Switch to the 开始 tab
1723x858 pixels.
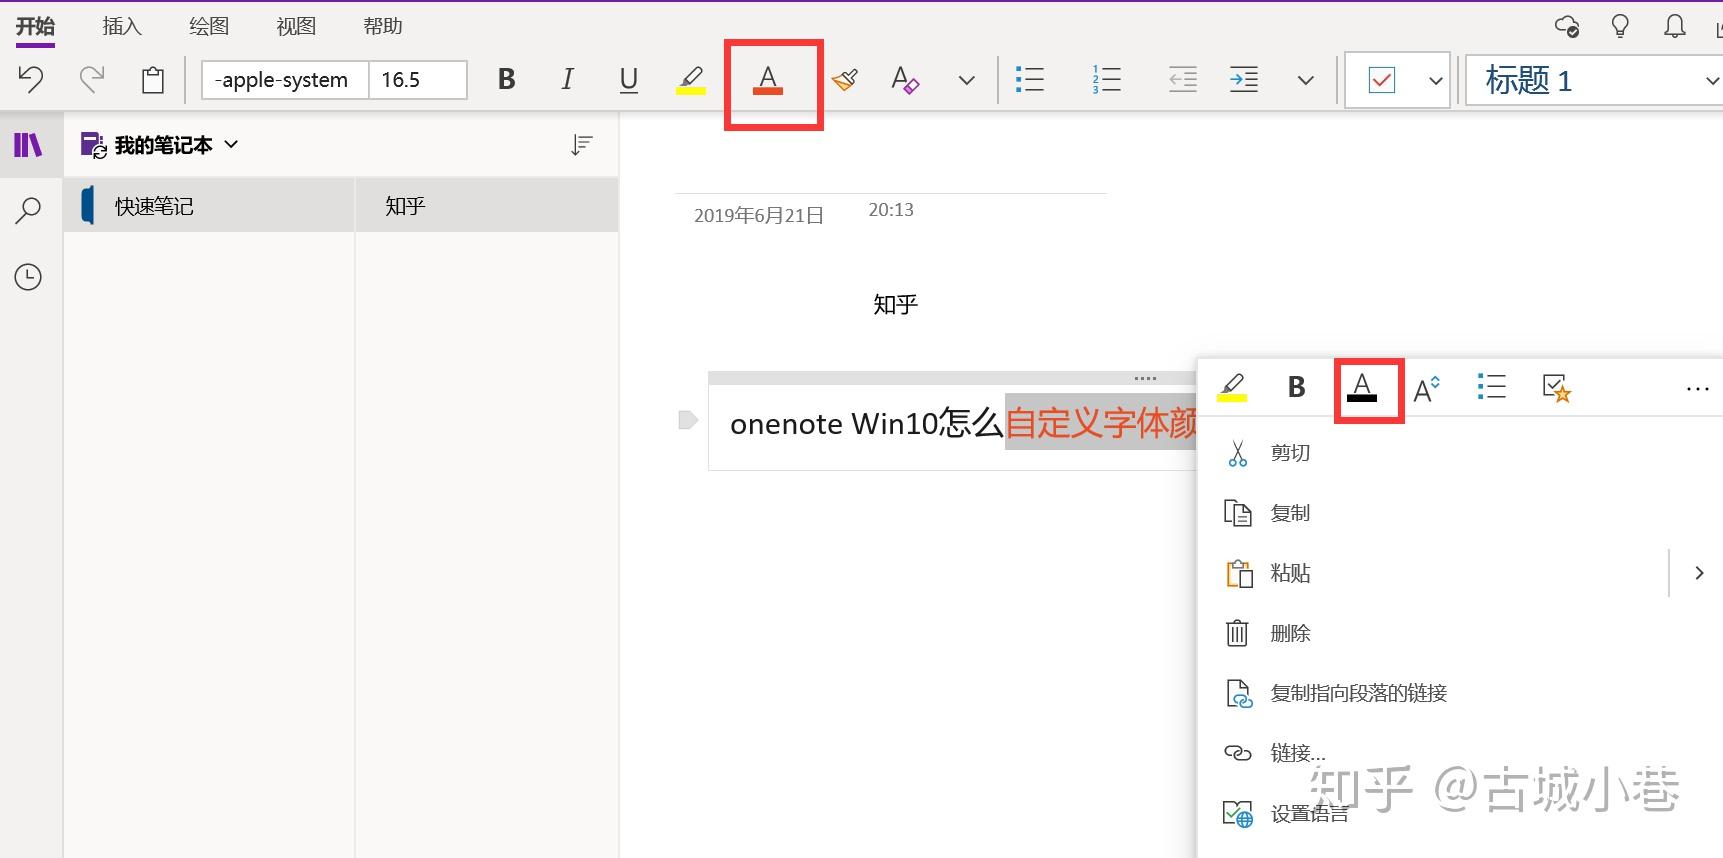(x=35, y=26)
